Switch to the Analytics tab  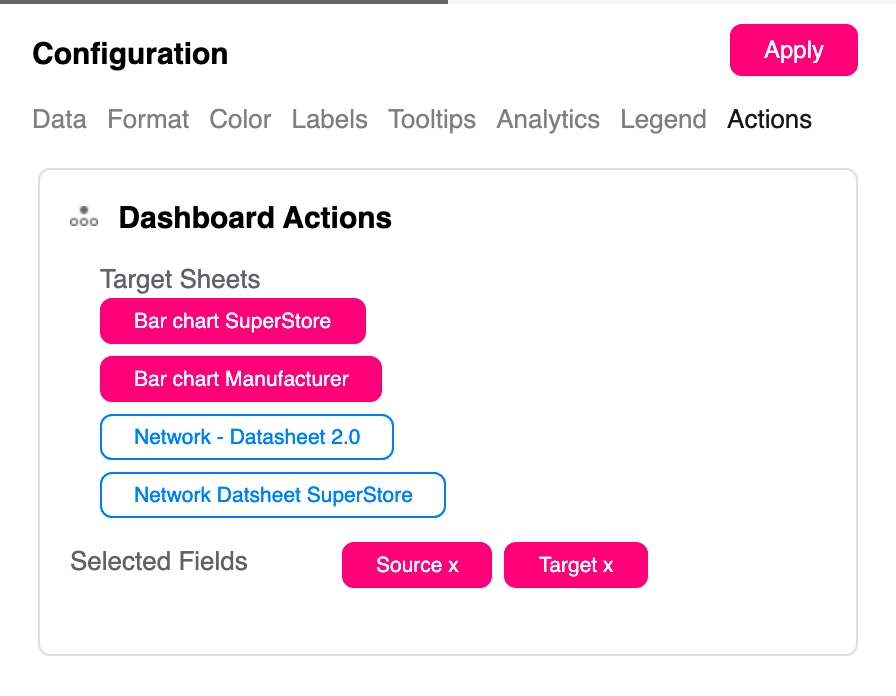[x=548, y=120]
